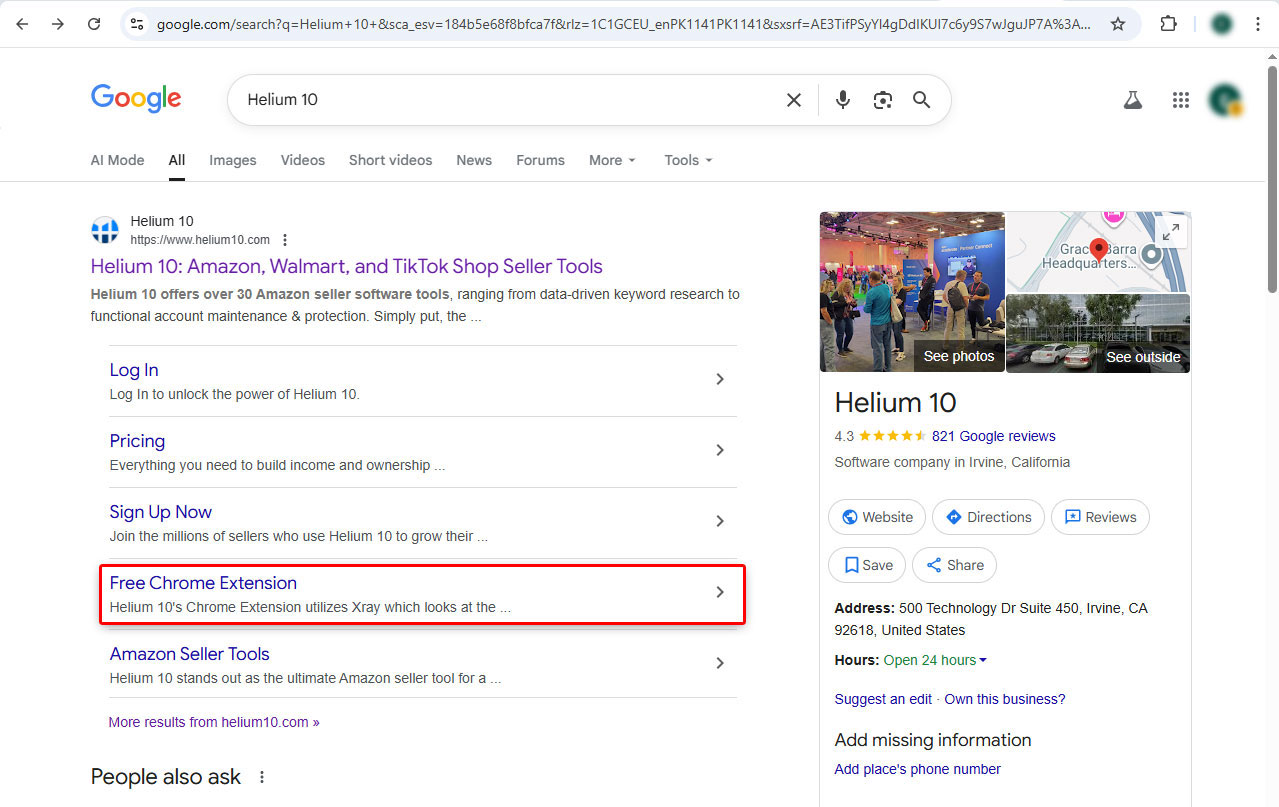Open the Free Chrome Extension sitelink
This screenshot has height=807, width=1279.
tap(203, 583)
